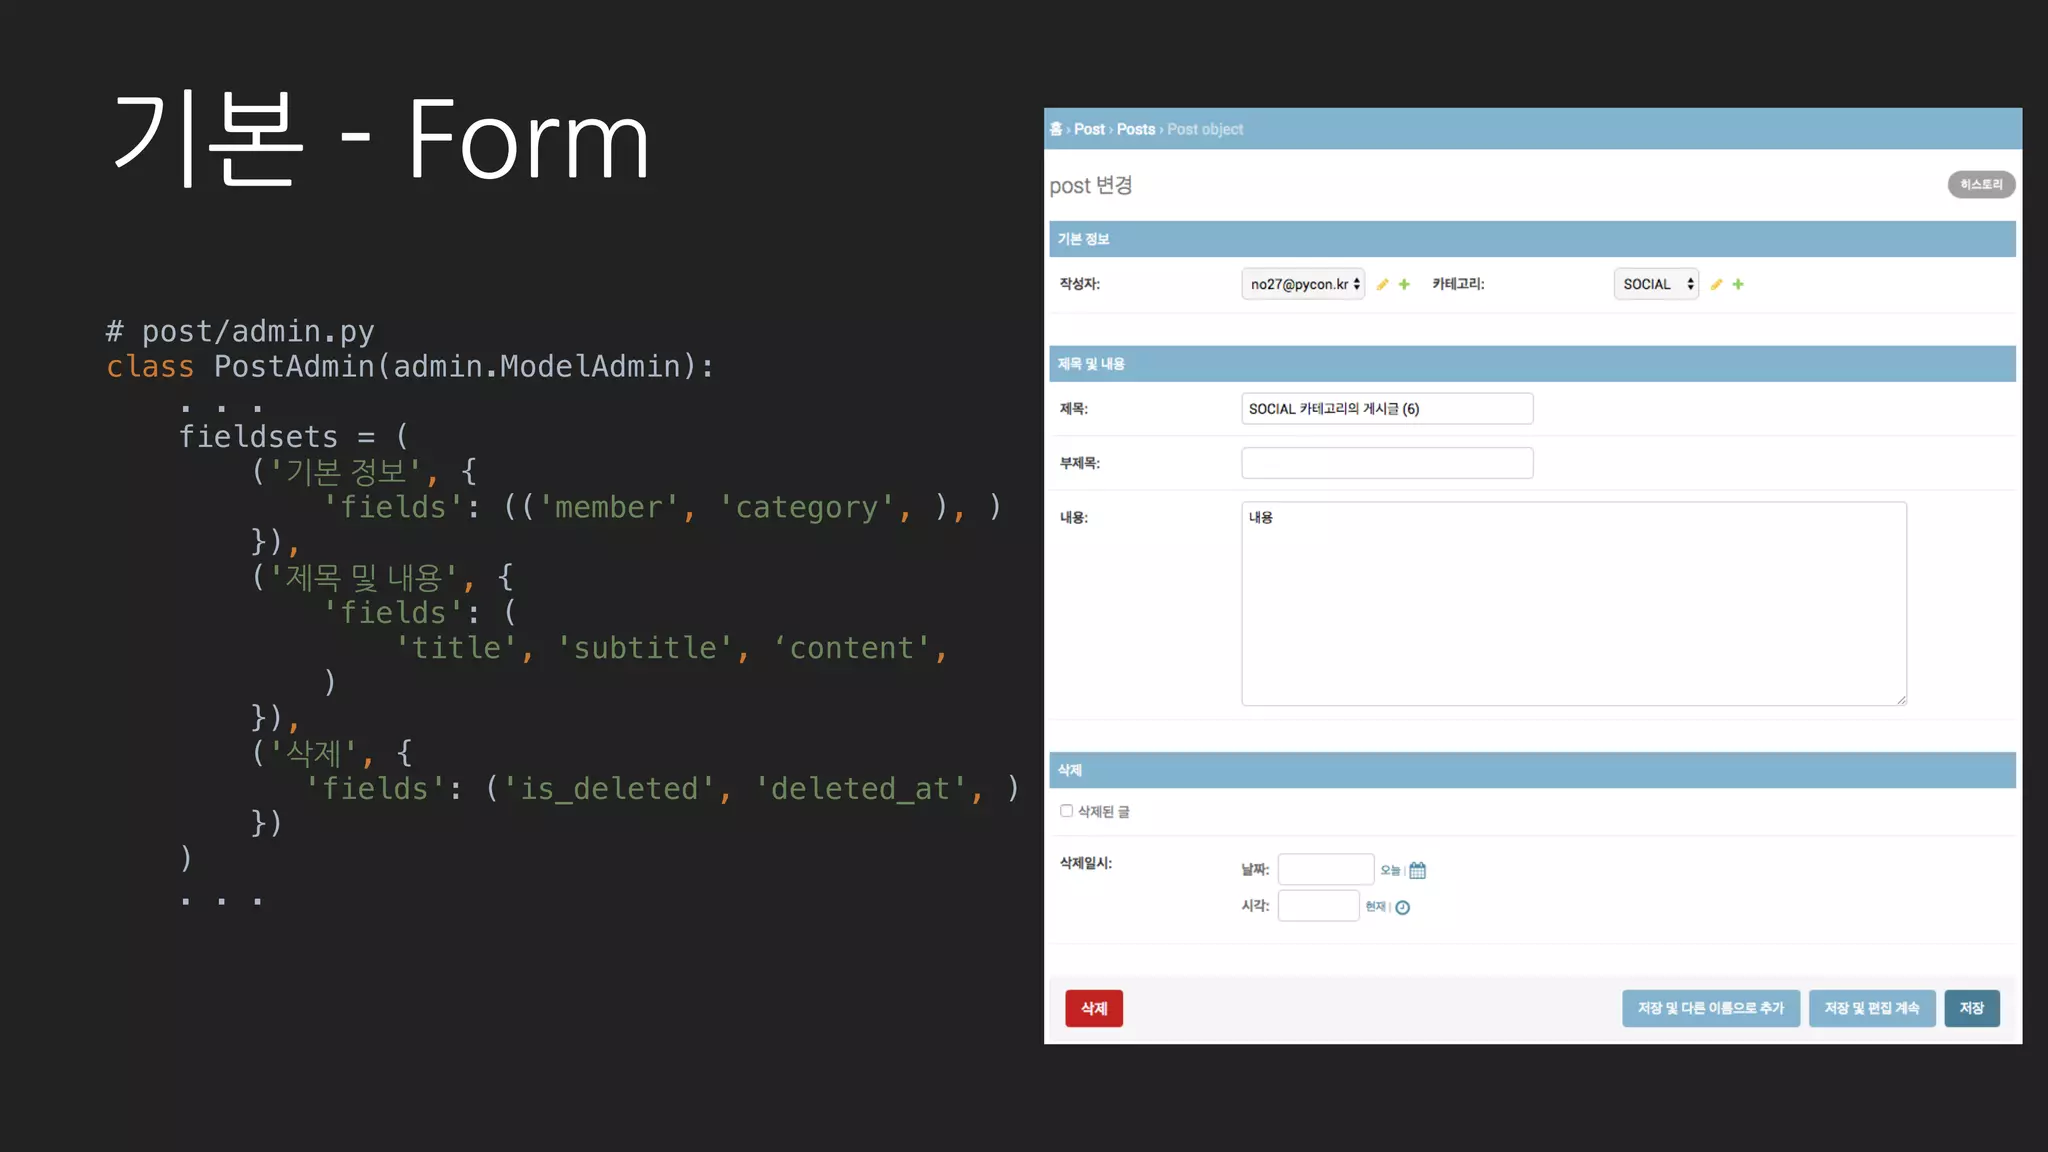This screenshot has height=1152, width=2048.
Task: Open the SOCIAL category dropdown
Action: click(1656, 284)
